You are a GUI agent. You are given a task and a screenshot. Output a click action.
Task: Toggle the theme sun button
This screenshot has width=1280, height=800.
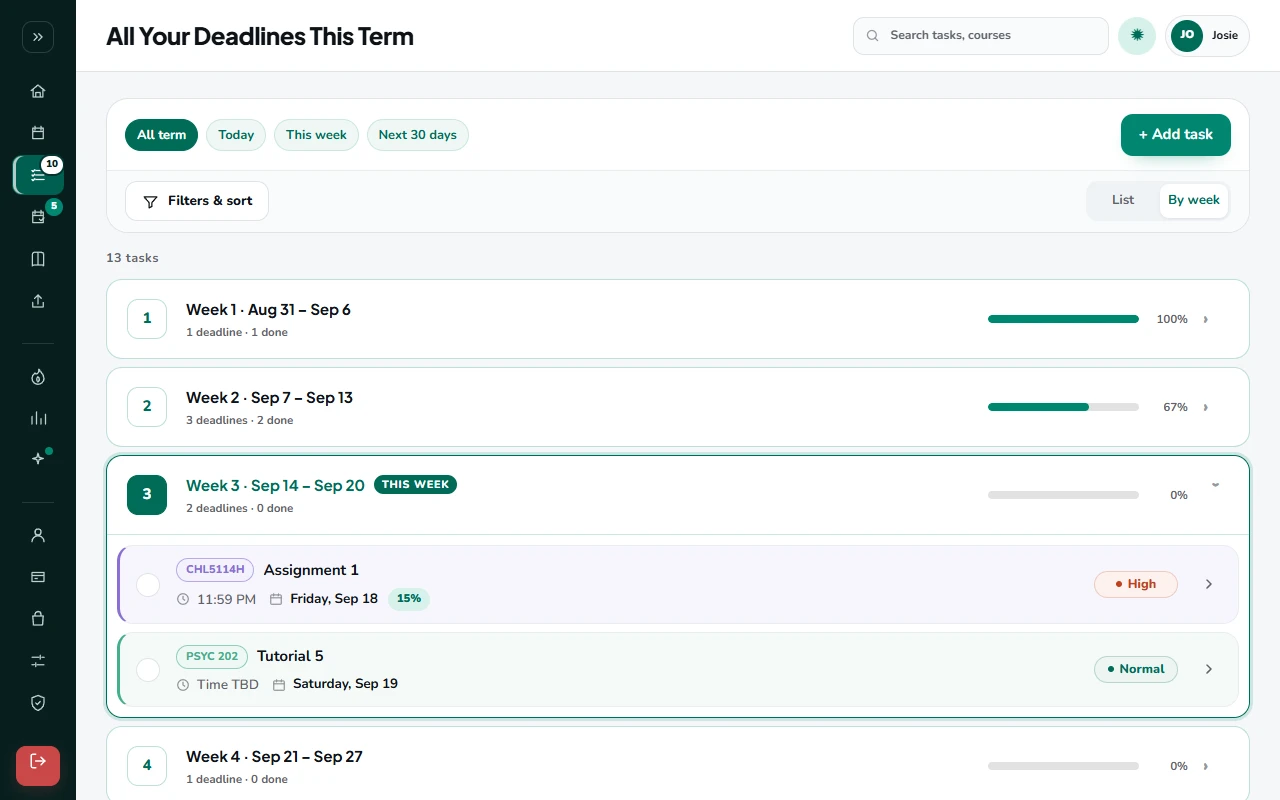[x=1137, y=36]
